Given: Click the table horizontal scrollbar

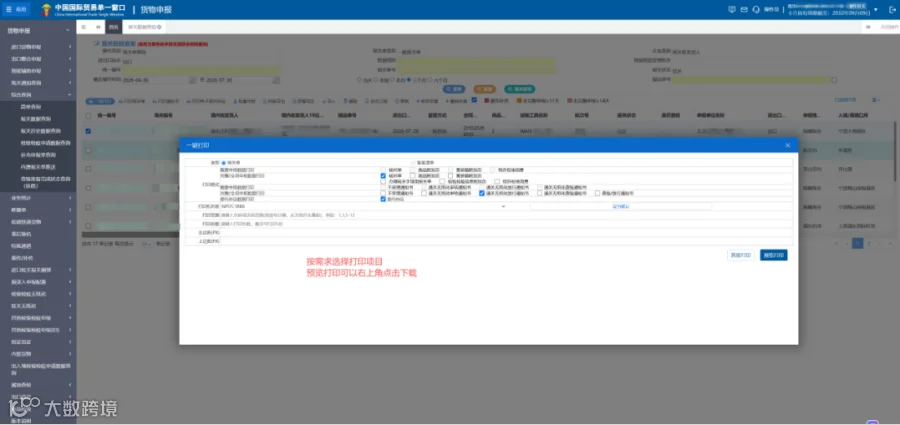Looking at the screenshot, I should (x=131, y=234).
